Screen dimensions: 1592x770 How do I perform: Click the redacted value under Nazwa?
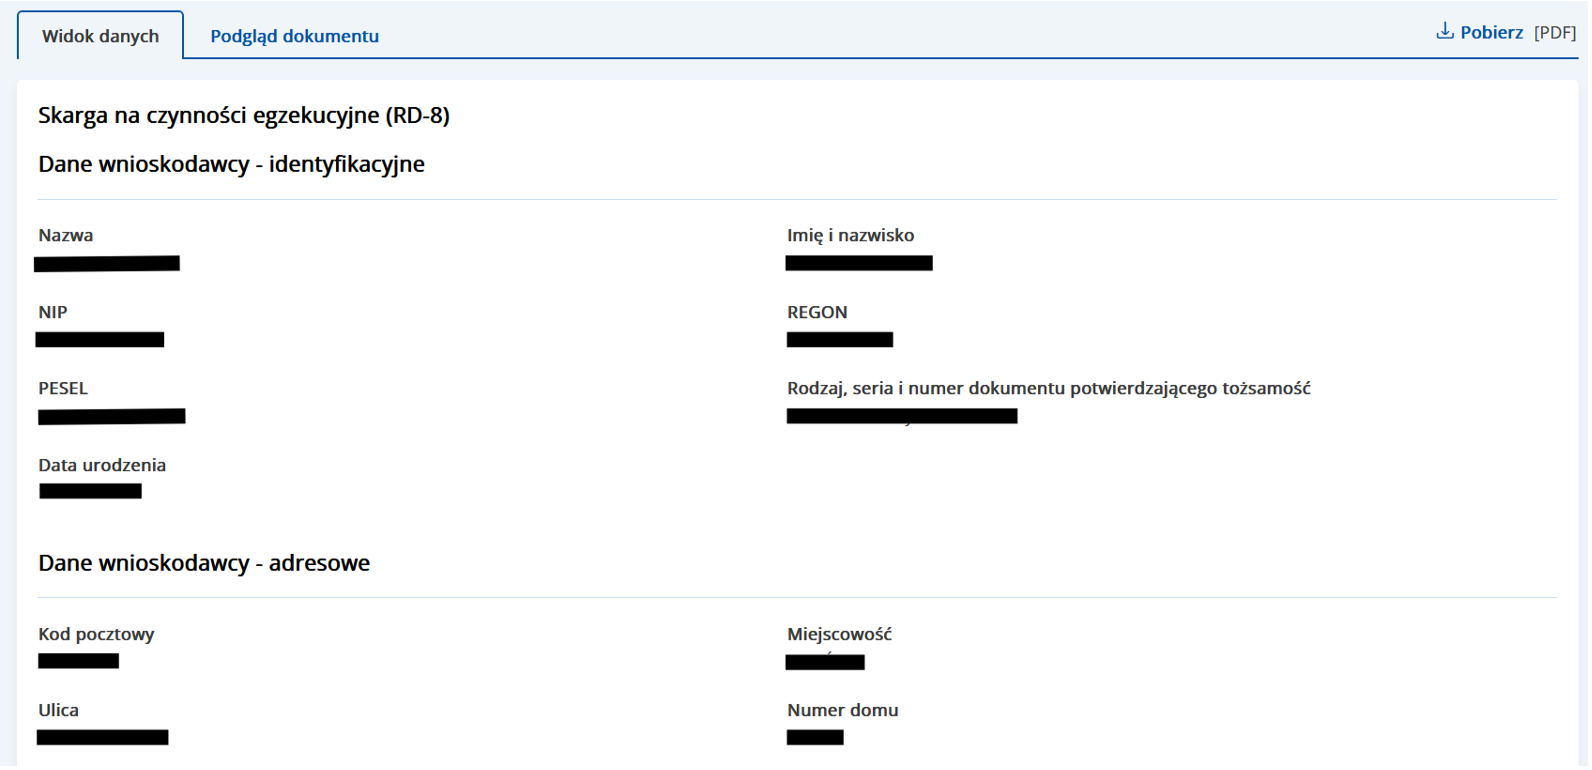[x=107, y=264]
